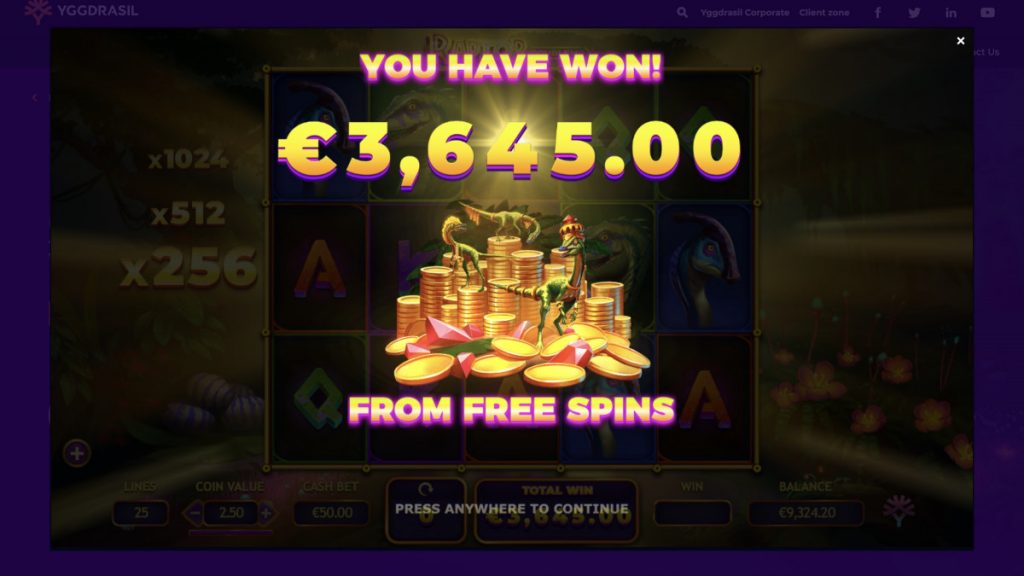Click Press Anywhere To Continue text
The height and width of the screenshot is (576, 1024).
[511, 508]
